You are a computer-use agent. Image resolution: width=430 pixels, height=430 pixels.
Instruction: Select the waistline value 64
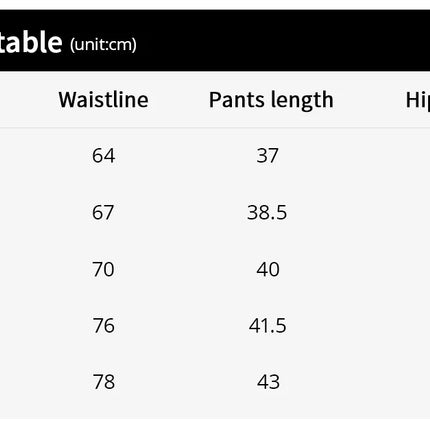(104, 156)
